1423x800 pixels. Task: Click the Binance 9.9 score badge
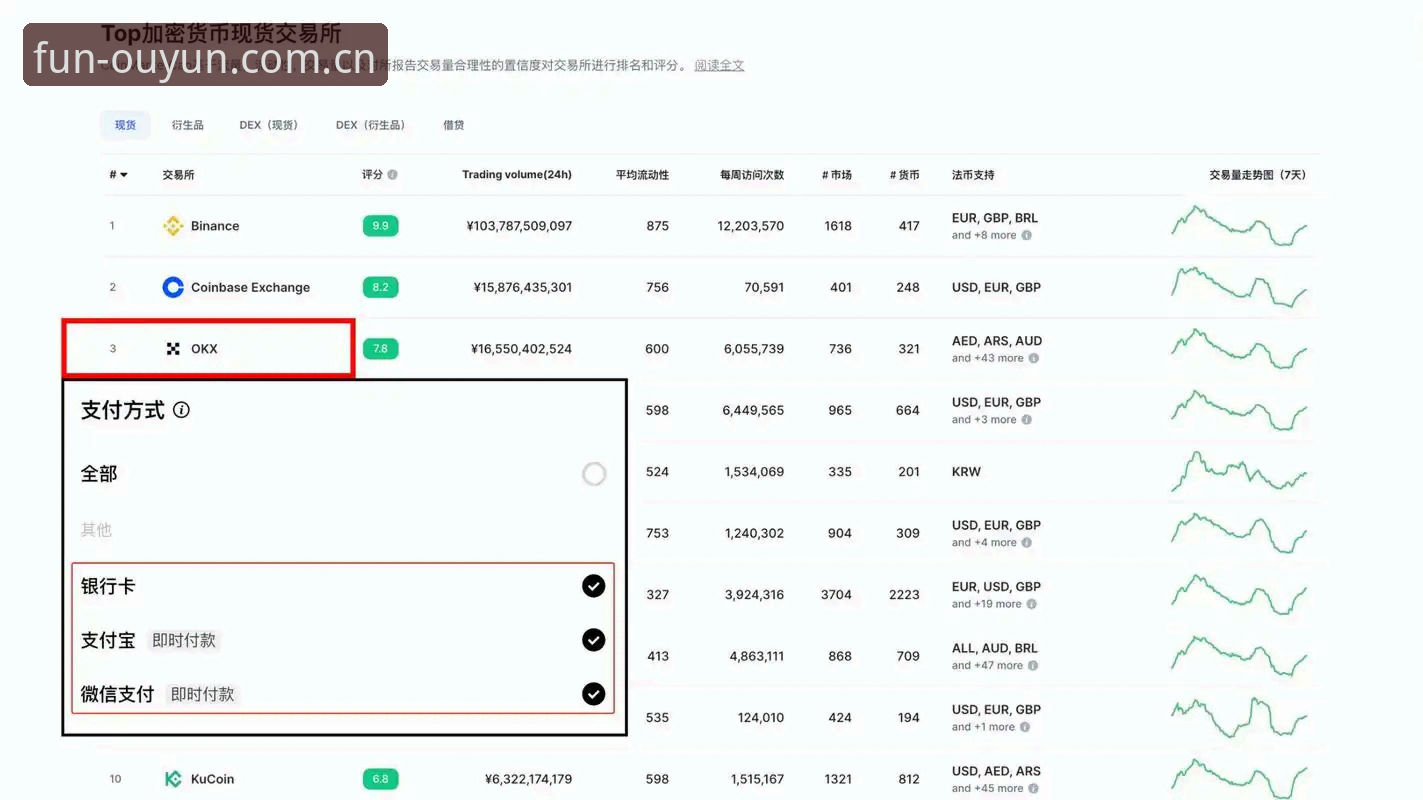[x=380, y=226]
